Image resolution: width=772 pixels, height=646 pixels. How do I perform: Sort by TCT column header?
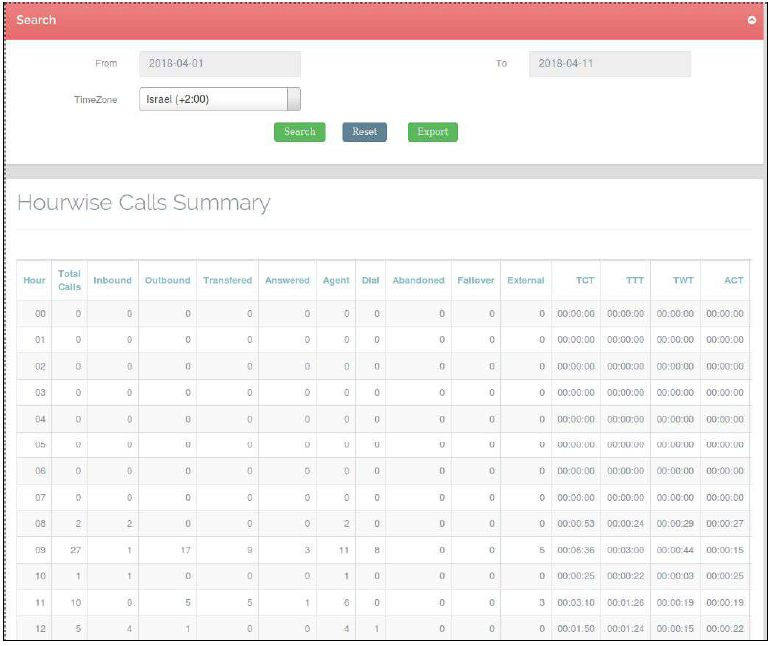click(584, 280)
